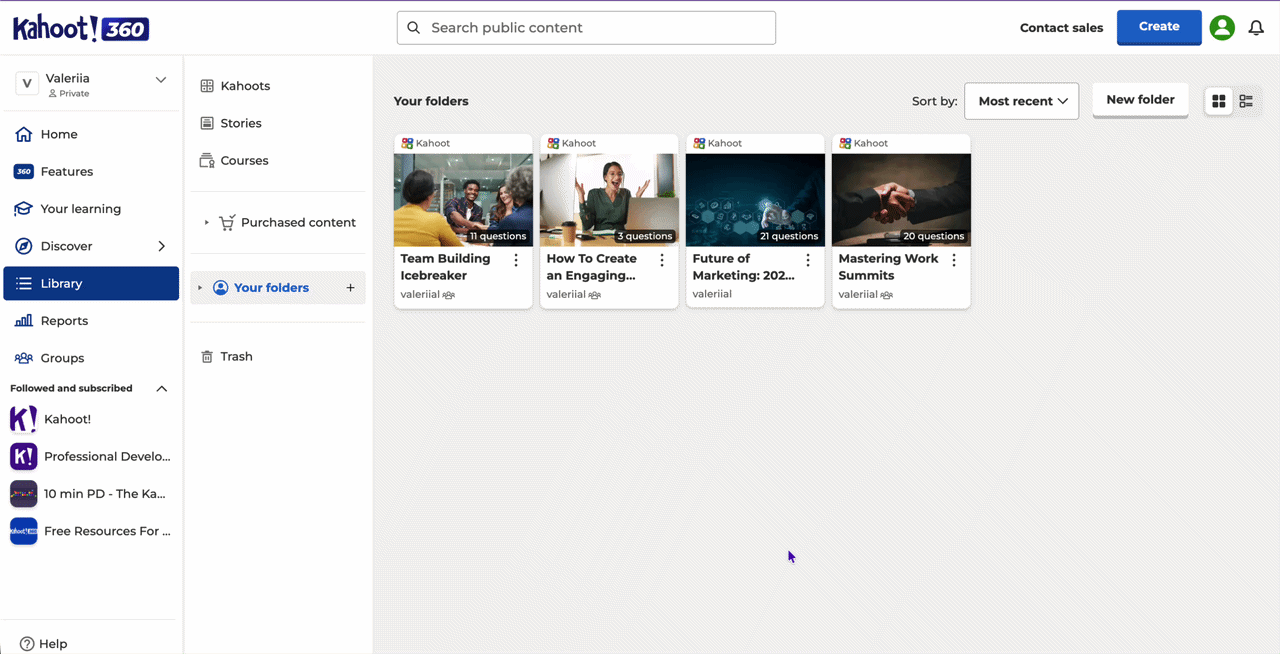Screen dimensions: 1280x654
Task: Click the Stories icon in the library panel
Action: click(207, 123)
